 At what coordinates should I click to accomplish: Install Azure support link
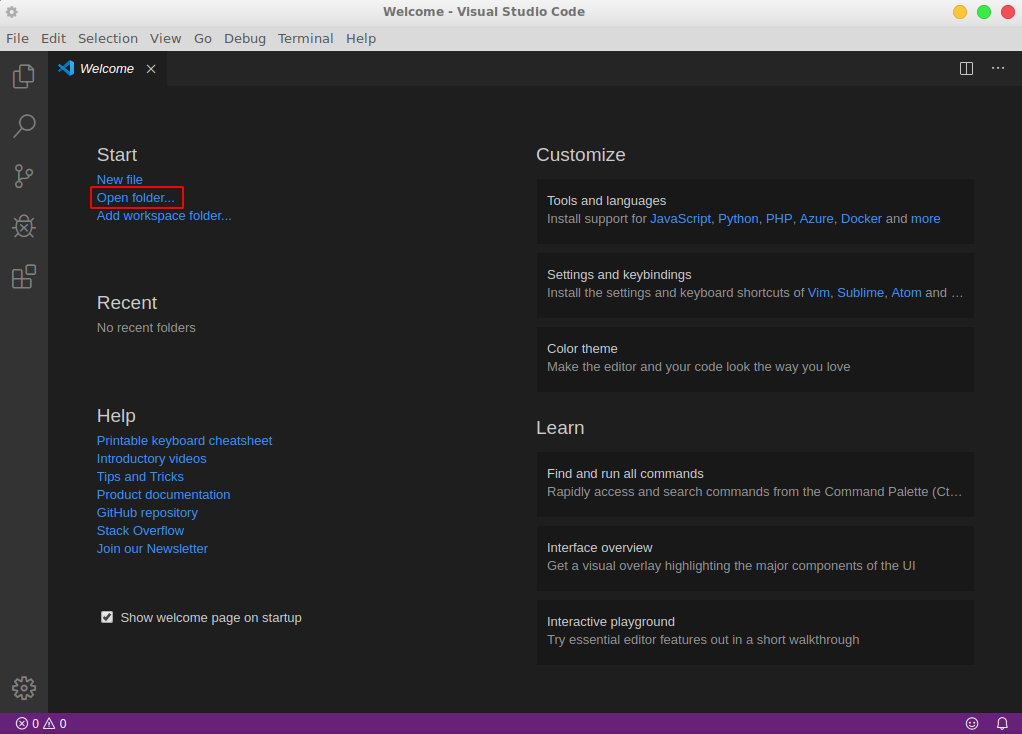pos(817,219)
